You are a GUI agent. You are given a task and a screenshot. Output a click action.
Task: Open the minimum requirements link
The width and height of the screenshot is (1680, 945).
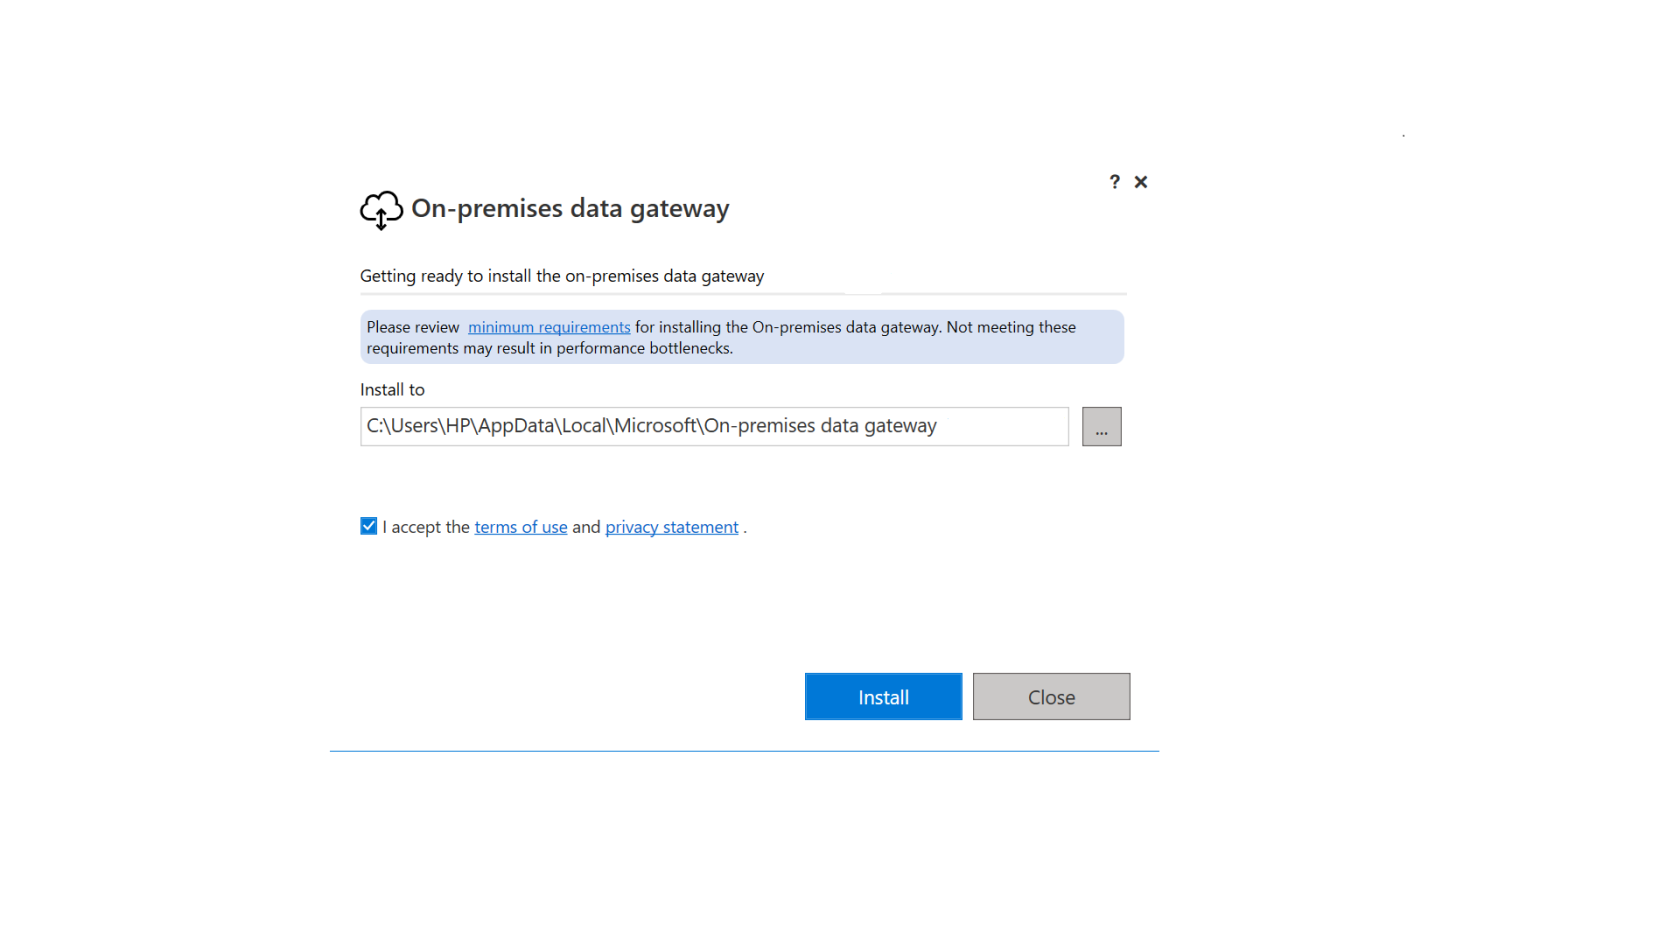pyautogui.click(x=549, y=327)
